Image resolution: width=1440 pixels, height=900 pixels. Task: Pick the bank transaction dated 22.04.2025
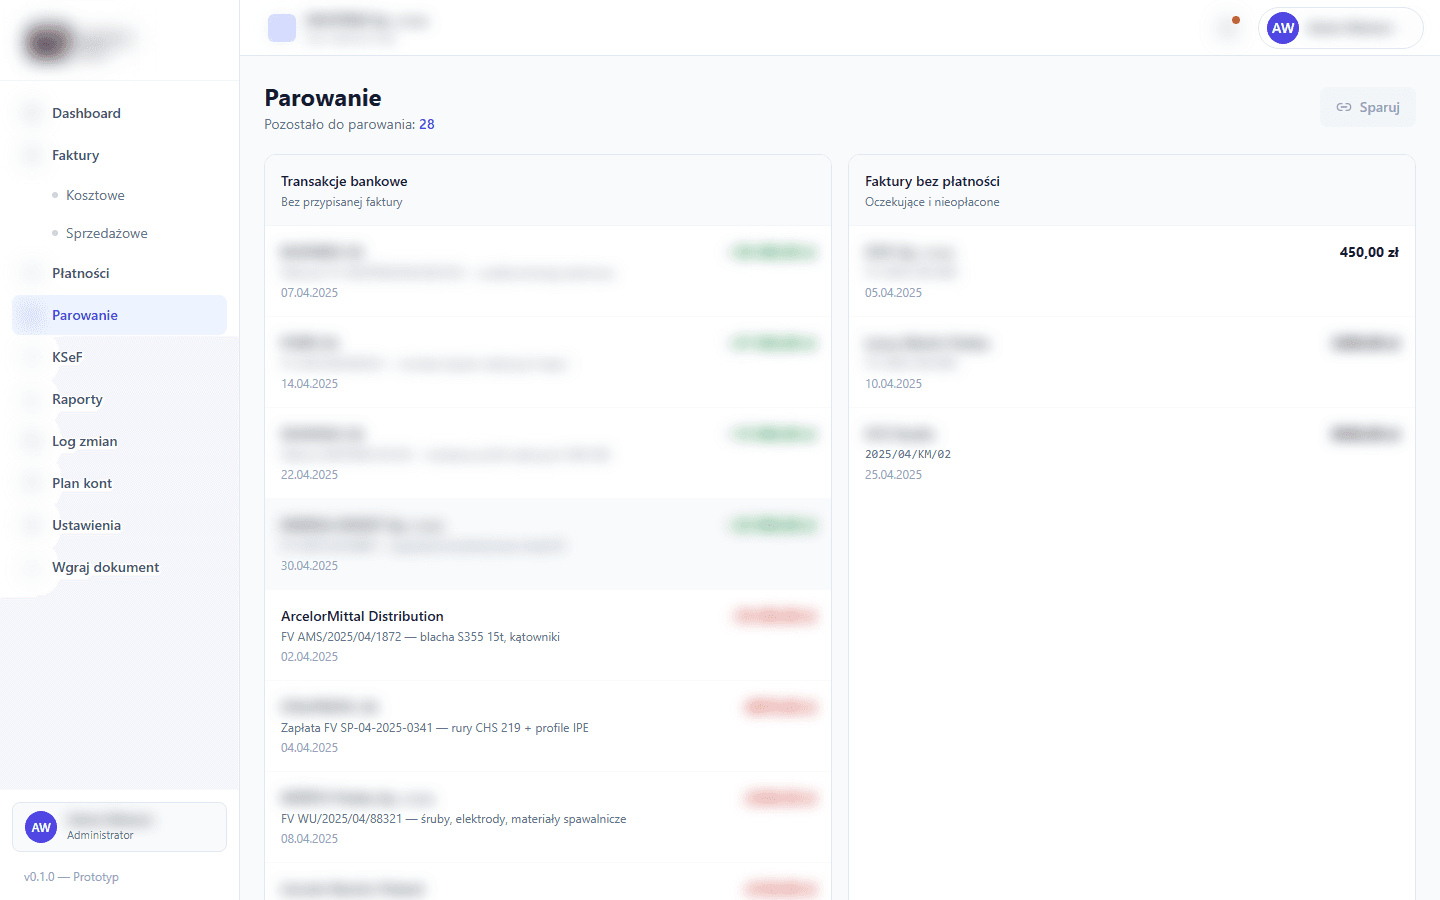point(548,454)
